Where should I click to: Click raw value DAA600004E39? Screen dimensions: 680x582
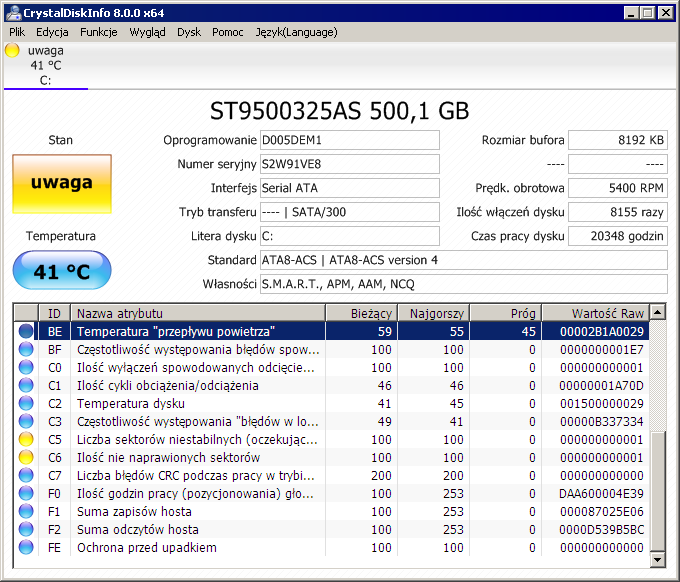(602, 494)
